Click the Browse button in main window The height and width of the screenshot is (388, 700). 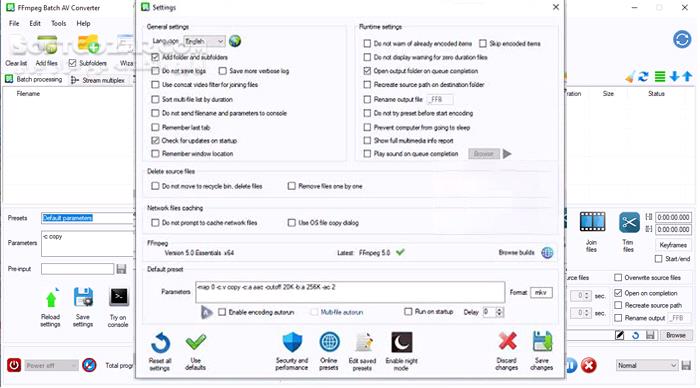(676, 335)
